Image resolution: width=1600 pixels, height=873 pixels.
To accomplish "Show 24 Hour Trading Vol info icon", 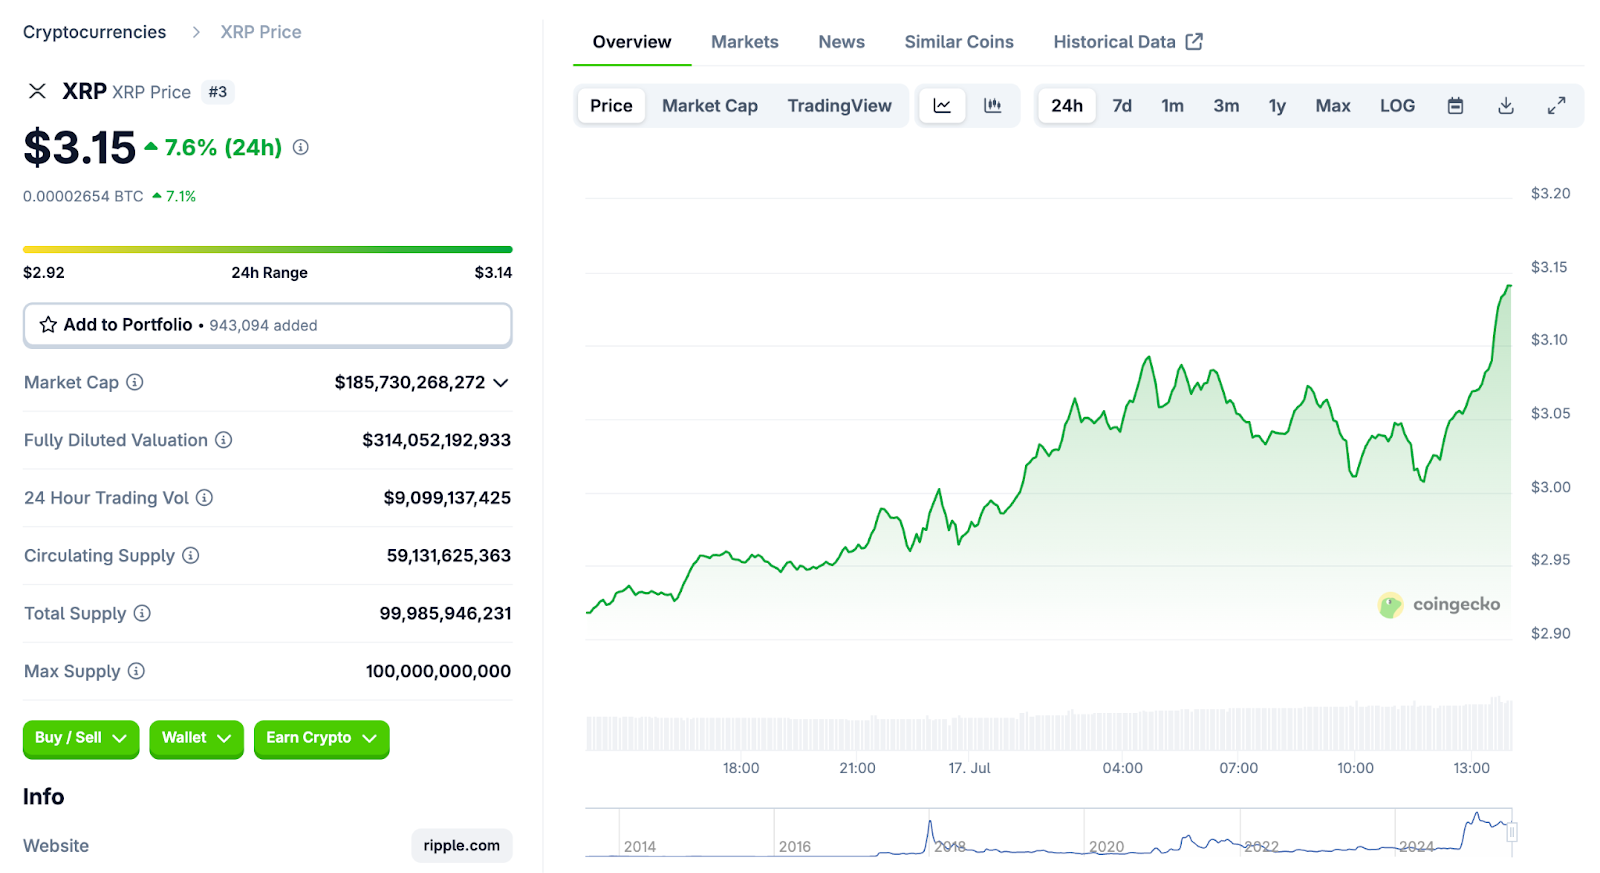I will tap(204, 497).
